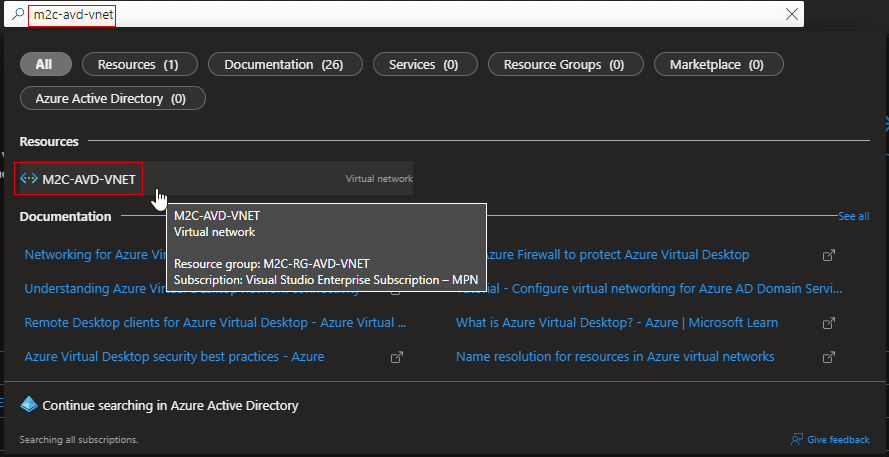
Task: Open Remote Desktop clients for Azure Virtual Desktop link
Action: 215,323
